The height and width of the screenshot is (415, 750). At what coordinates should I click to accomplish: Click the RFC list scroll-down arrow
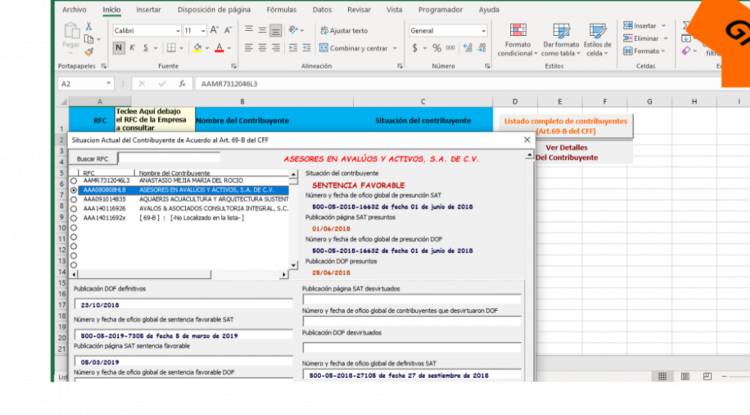tap(294, 266)
